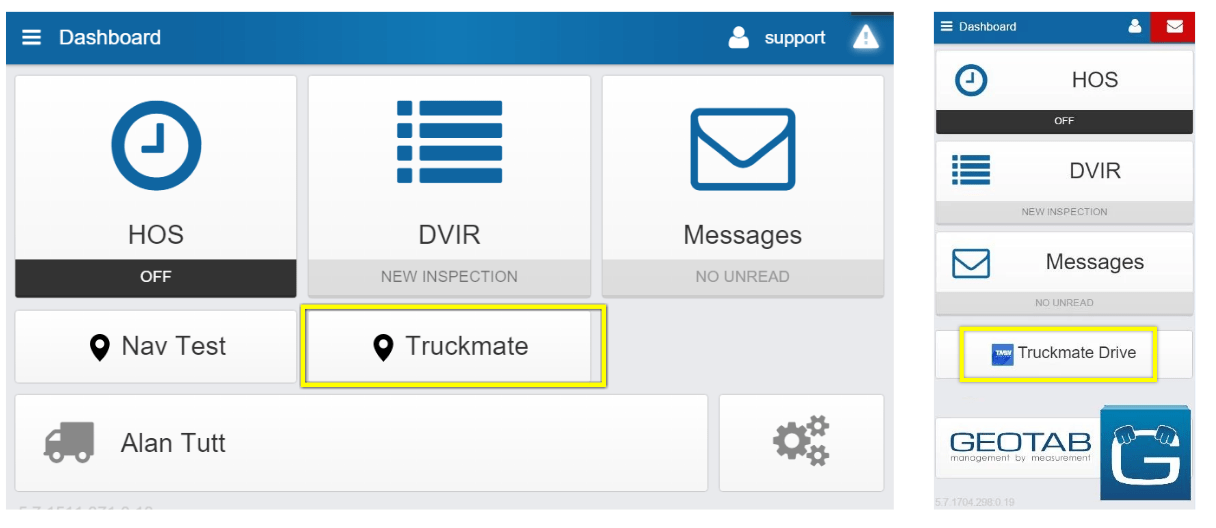
Task: Click the Geotab logo banner
Action: (x=1018, y=447)
